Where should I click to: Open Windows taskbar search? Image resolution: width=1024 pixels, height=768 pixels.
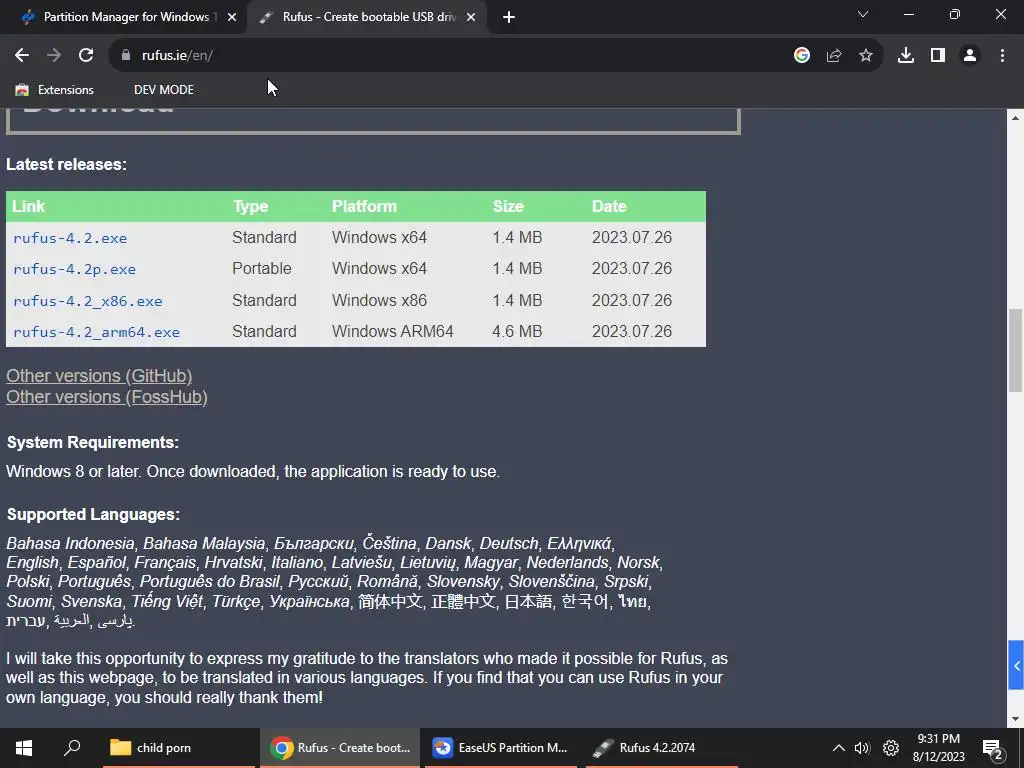pyautogui.click(x=72, y=748)
